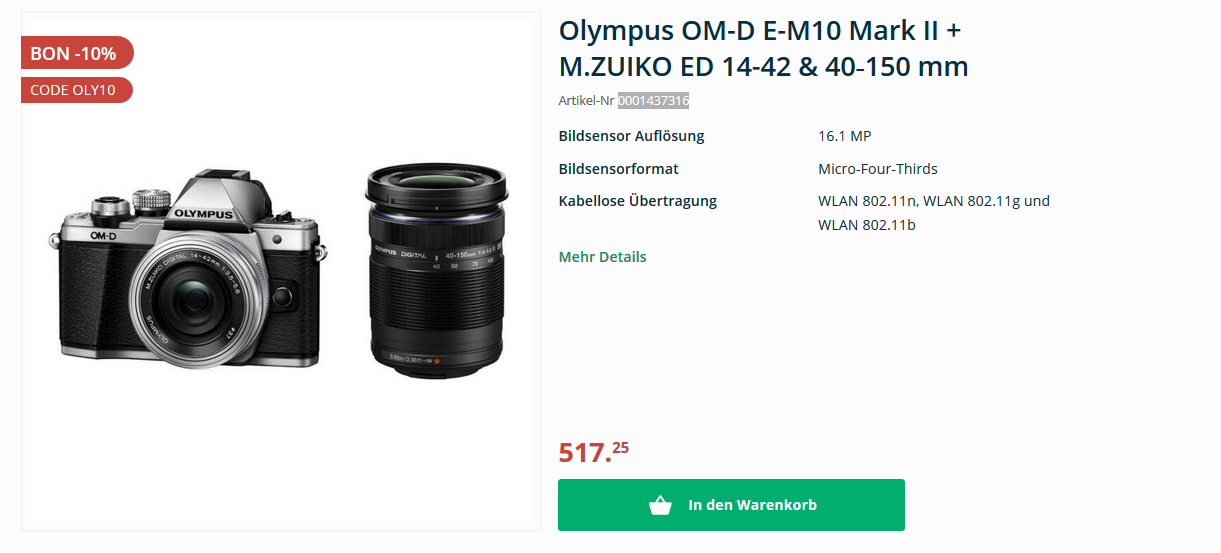1221x553 pixels.
Task: Open the Mehr Details link
Action: tap(602, 257)
